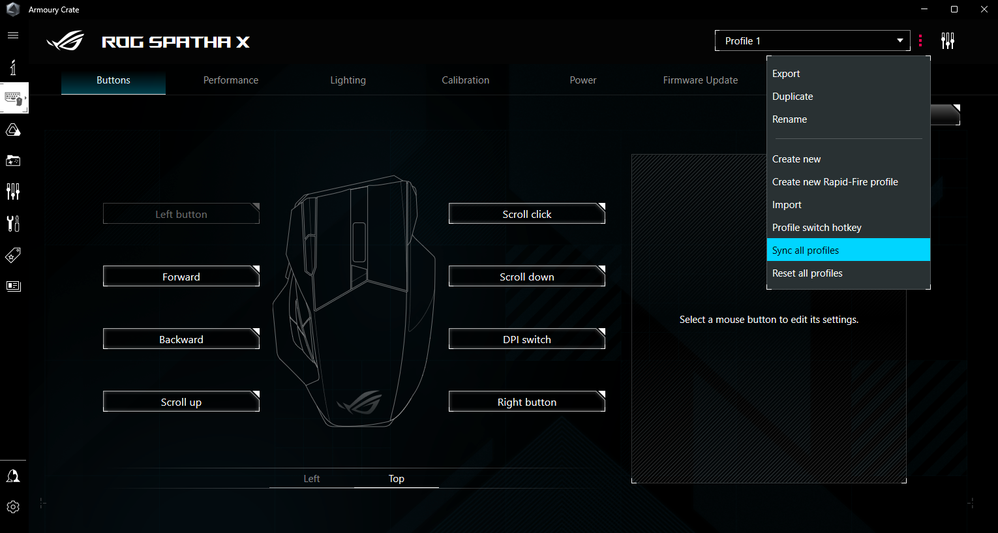Switch to the Lighting tab

(x=348, y=80)
